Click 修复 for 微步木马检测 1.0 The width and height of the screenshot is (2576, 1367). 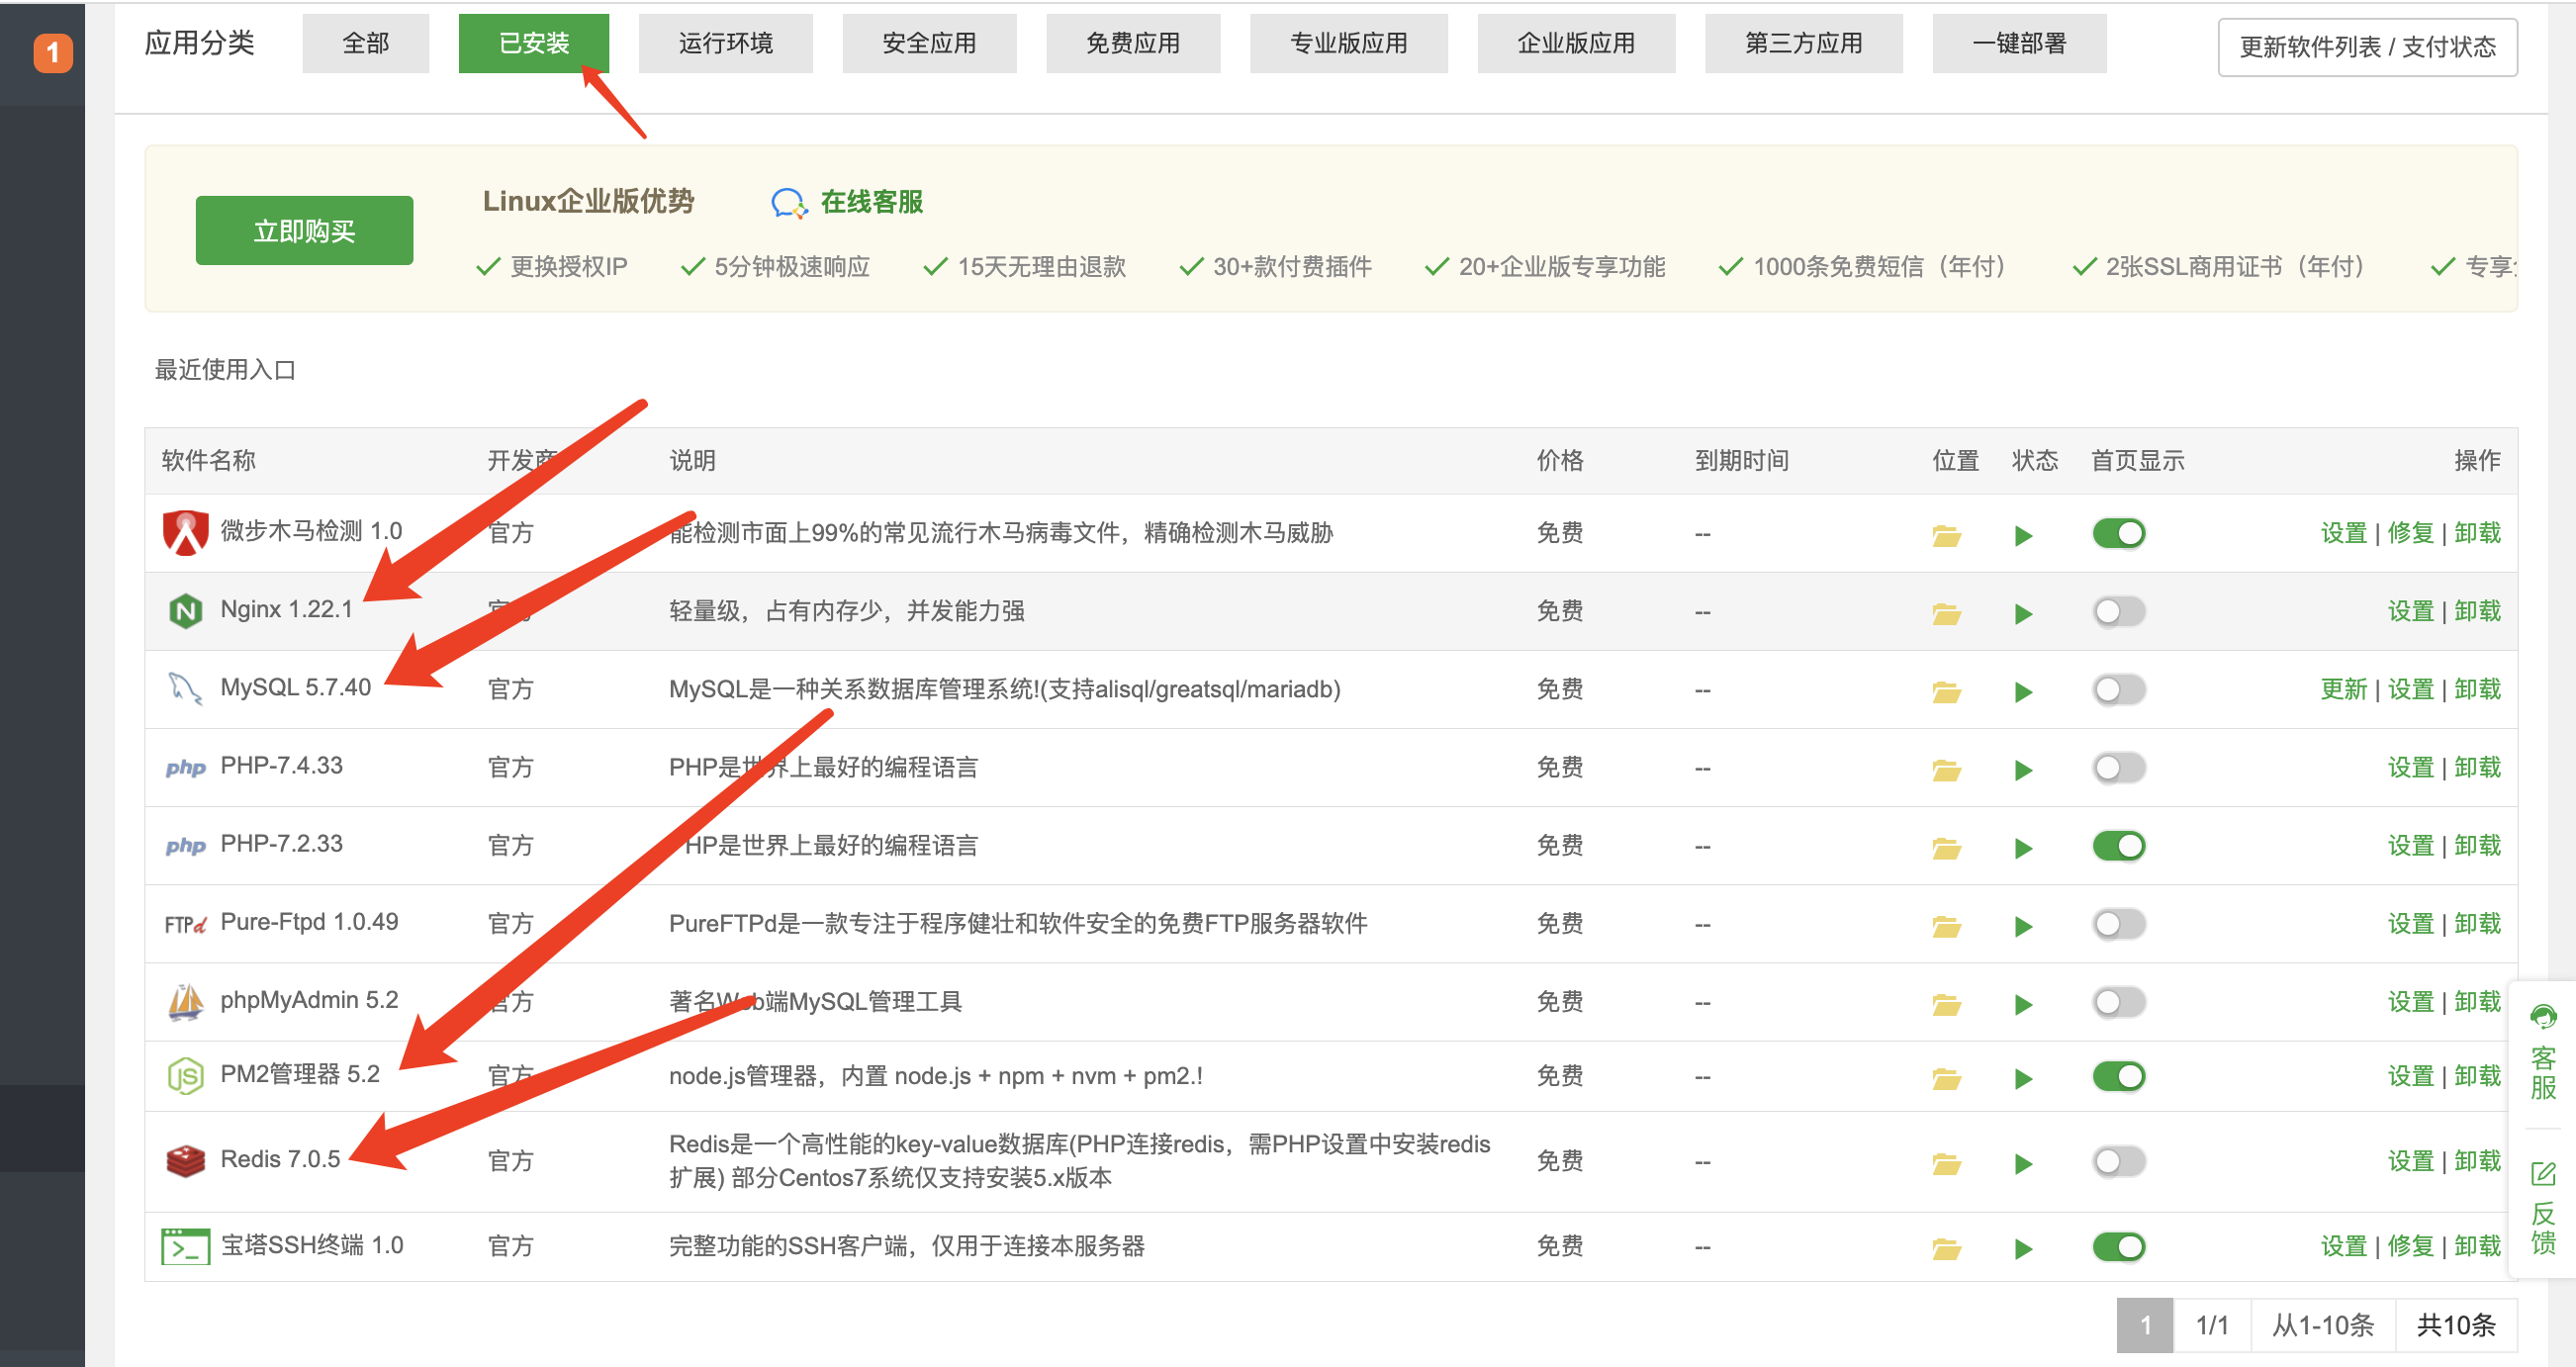[x=2410, y=533]
